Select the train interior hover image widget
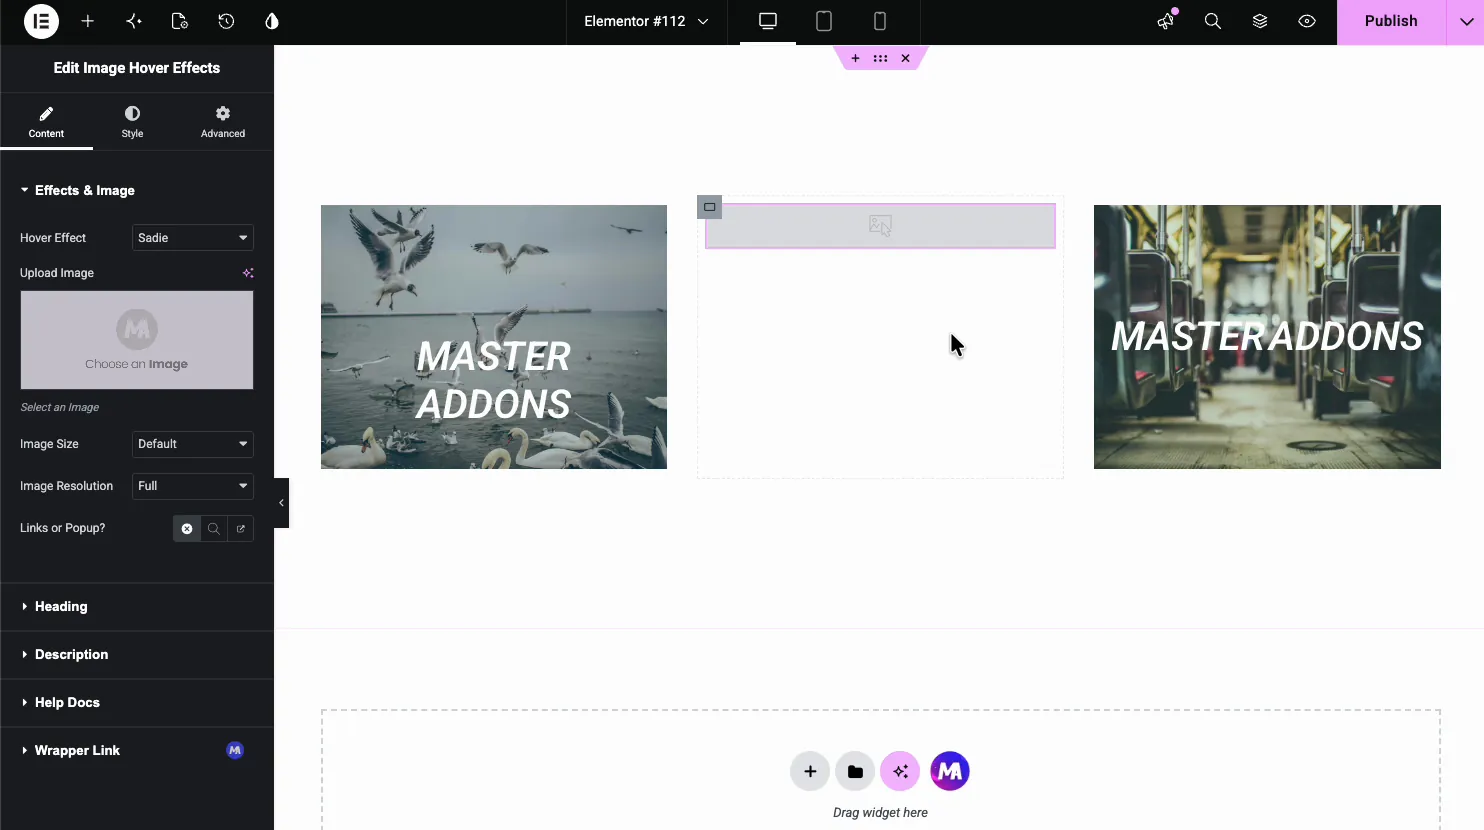The image size is (1484, 830). (1267, 337)
